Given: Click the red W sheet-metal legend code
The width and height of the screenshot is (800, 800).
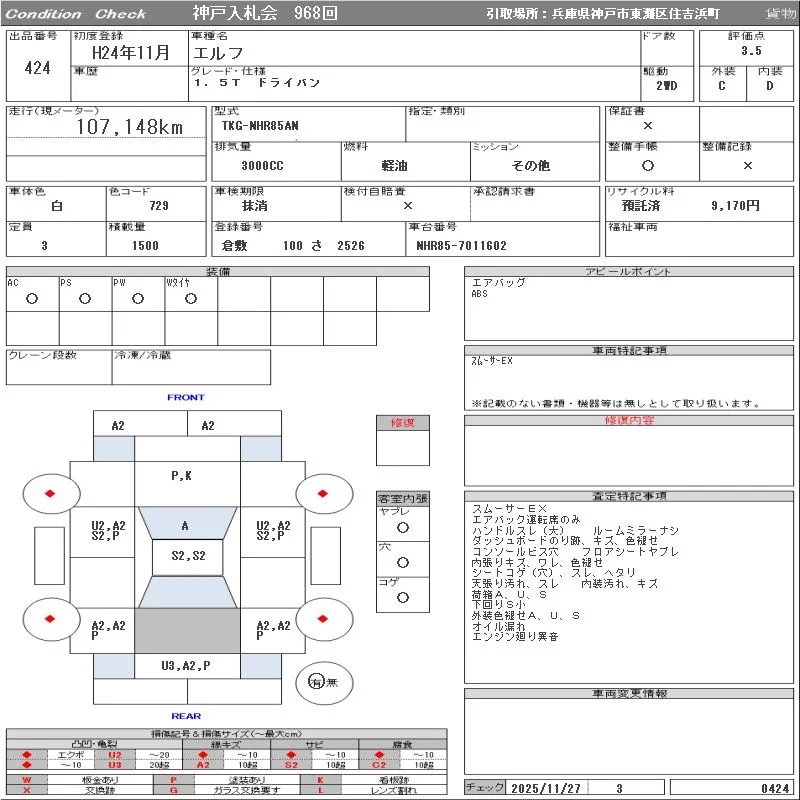Looking at the screenshot, I should 27,779.
